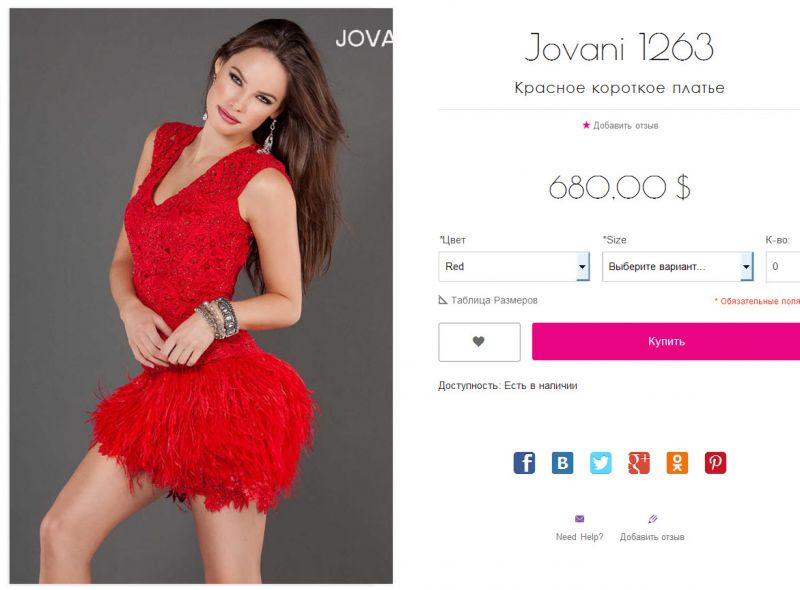
Task: Open the Таблица Размеров size chart link
Action: (x=493, y=300)
